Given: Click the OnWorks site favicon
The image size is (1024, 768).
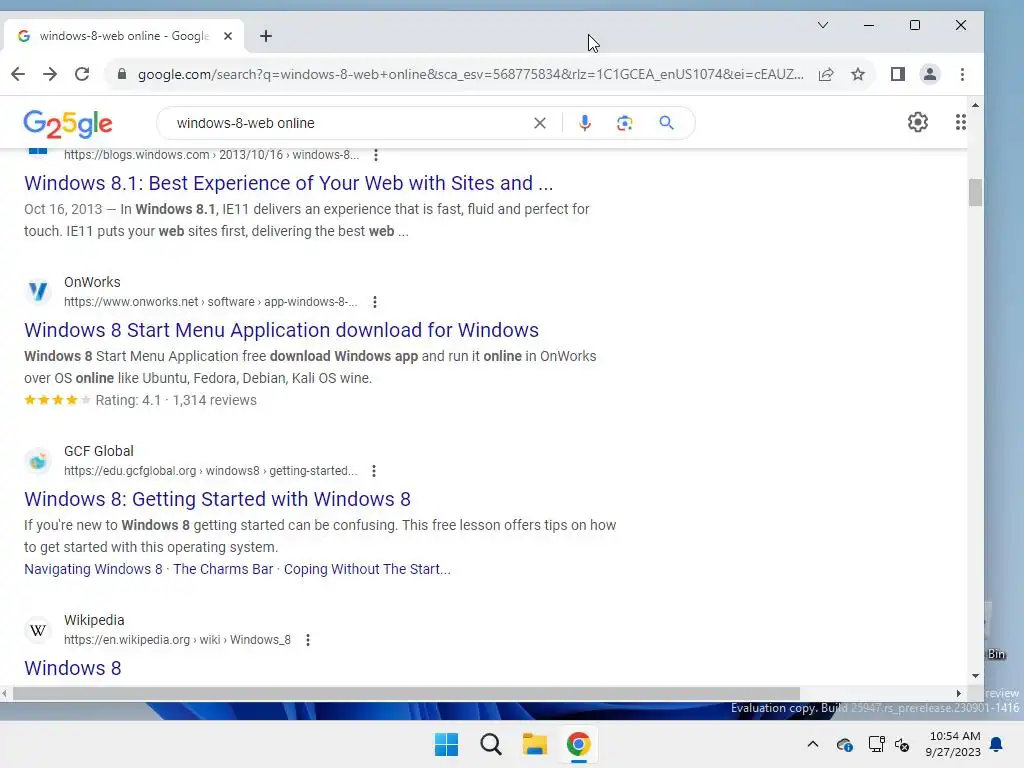Looking at the screenshot, I should point(38,291).
